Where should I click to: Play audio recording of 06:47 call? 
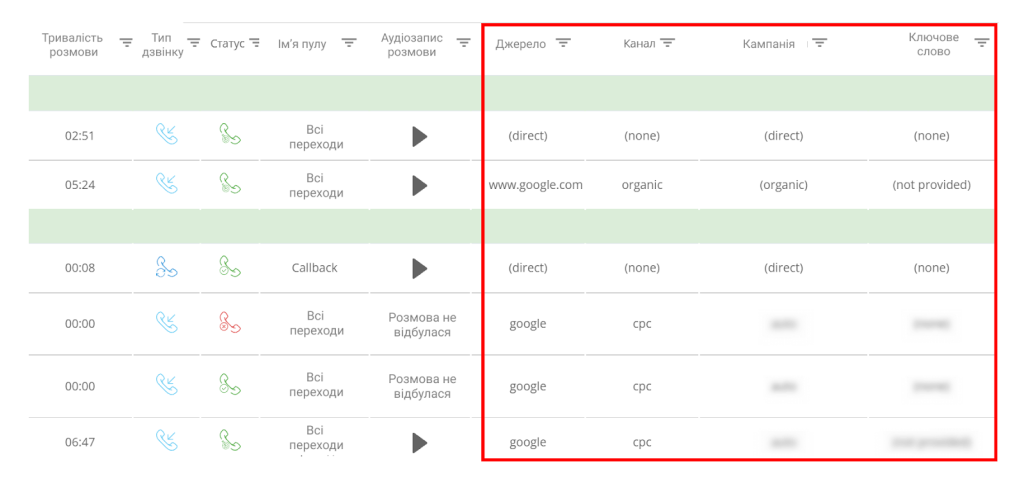pyautogui.click(x=419, y=443)
